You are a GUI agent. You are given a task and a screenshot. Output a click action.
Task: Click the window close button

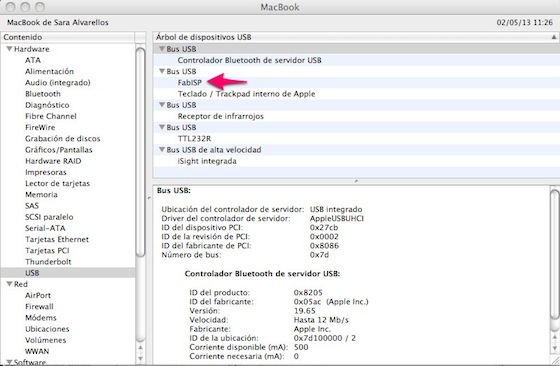click(x=11, y=7)
